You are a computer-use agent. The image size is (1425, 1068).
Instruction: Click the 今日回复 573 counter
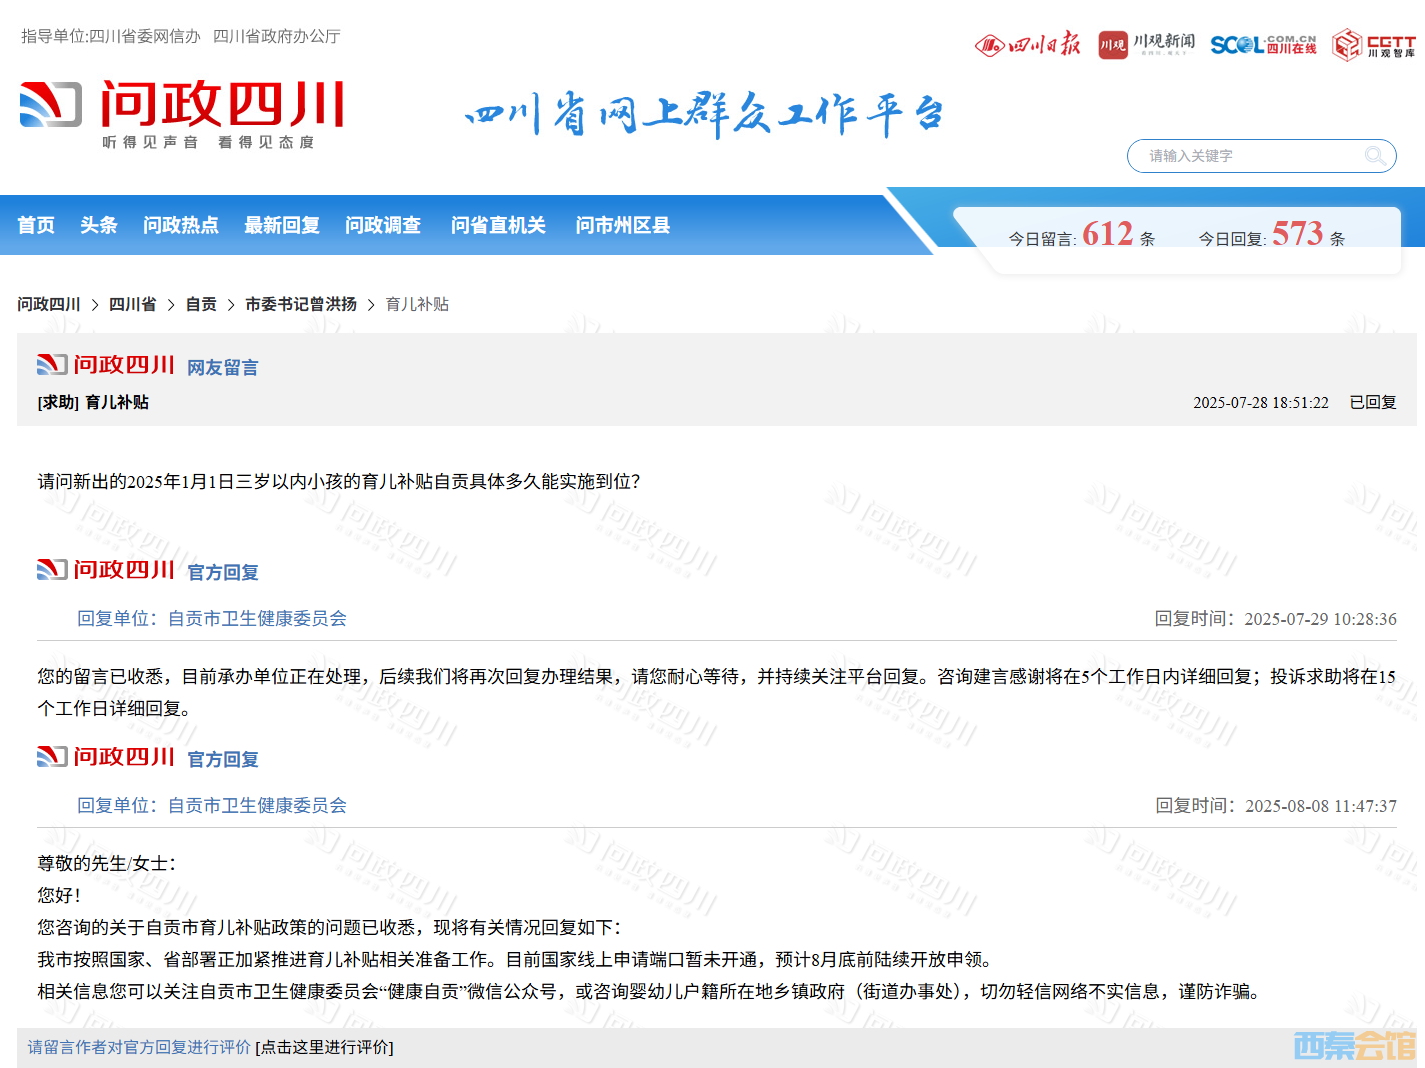pyautogui.click(x=1272, y=234)
